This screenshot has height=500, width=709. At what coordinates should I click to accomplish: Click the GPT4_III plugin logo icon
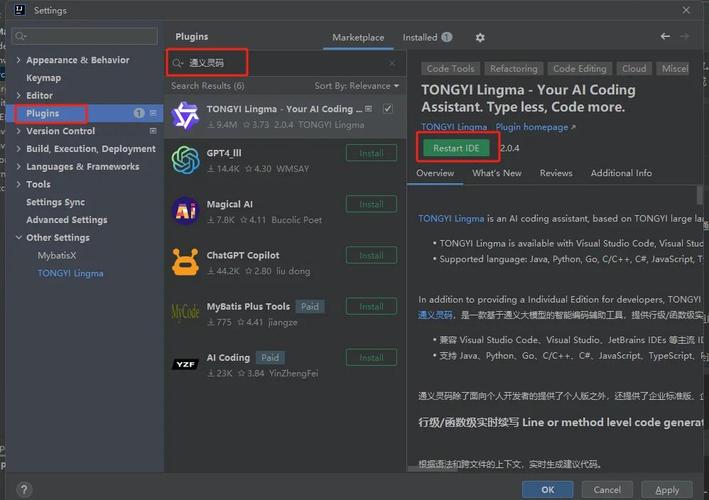tap(185, 160)
